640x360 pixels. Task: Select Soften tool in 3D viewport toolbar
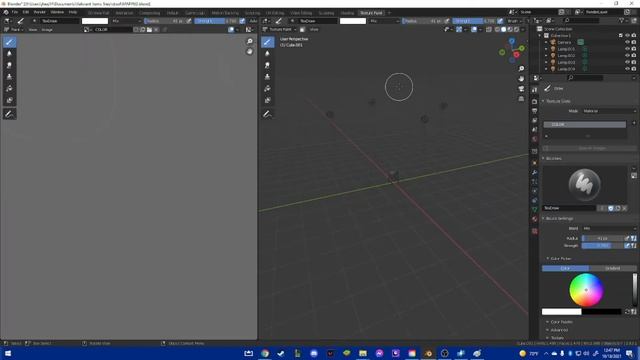click(x=267, y=53)
